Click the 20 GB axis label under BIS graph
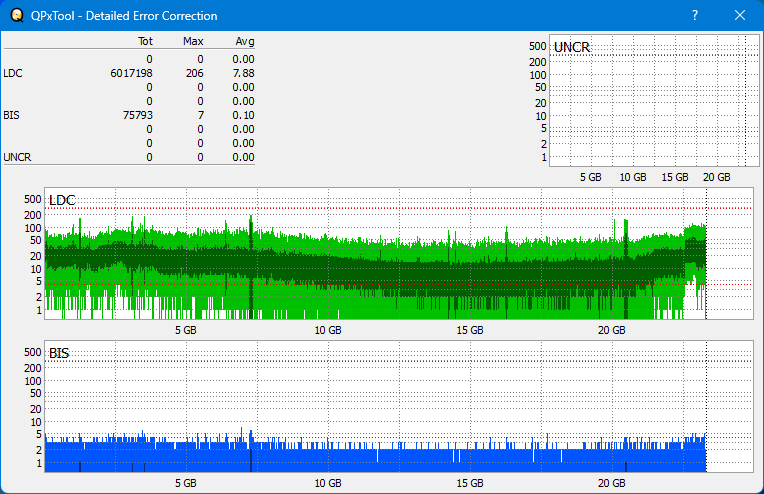Screen dimensions: 764x494 coord(611,483)
